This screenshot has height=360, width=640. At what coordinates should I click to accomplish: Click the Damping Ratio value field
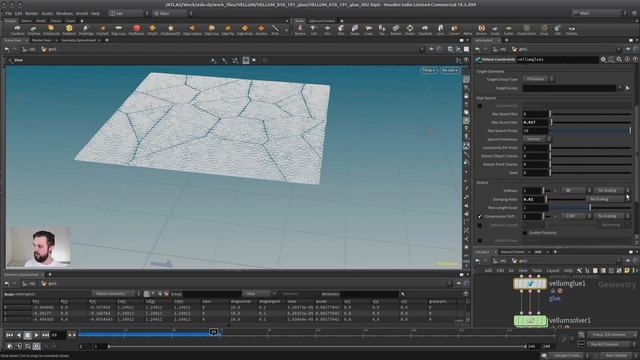pos(534,199)
